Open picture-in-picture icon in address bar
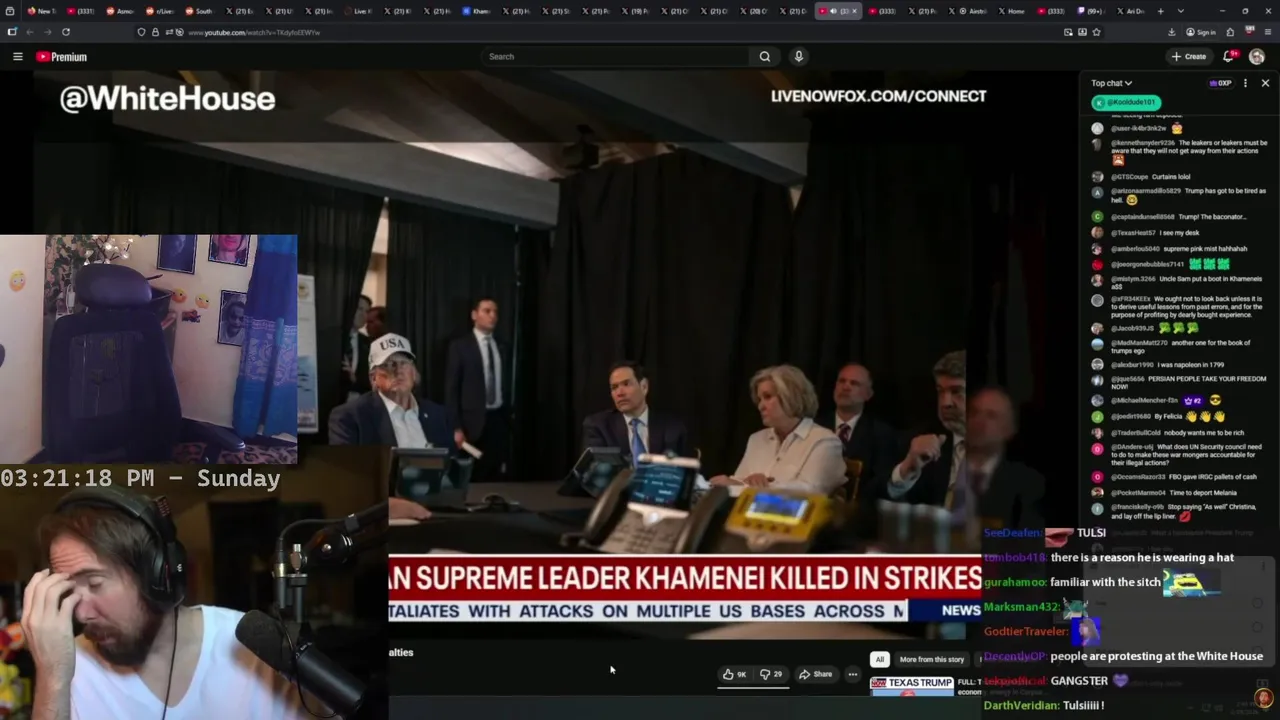This screenshot has height=720, width=1280. tap(1068, 32)
